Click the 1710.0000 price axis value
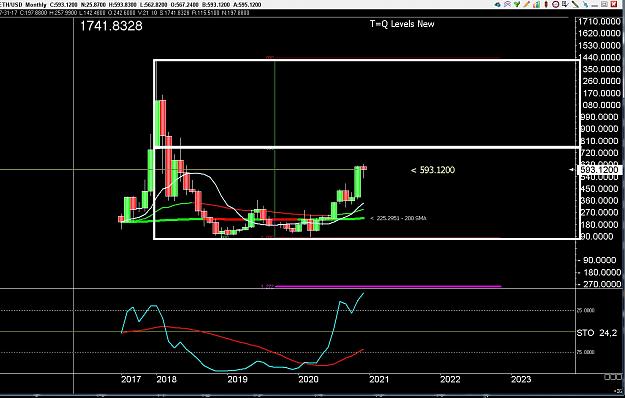The image size is (625, 398). tap(599, 22)
